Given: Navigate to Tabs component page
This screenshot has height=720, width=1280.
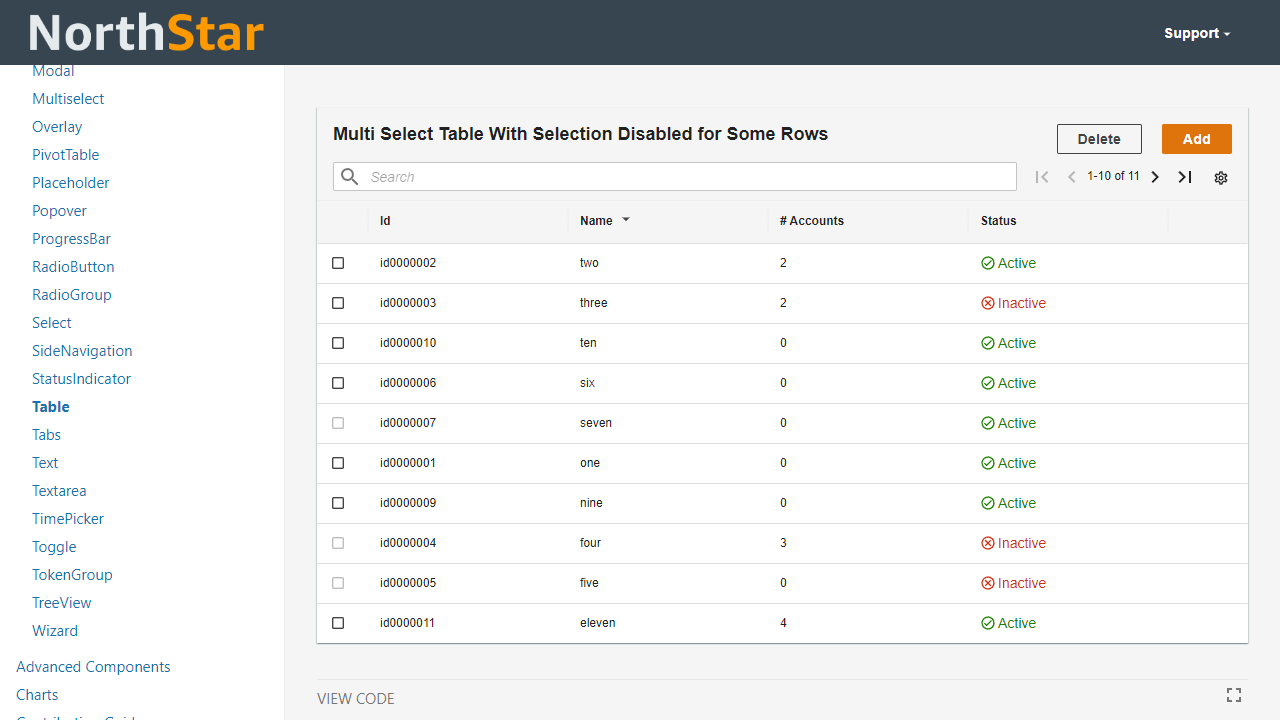Looking at the screenshot, I should coord(46,435).
